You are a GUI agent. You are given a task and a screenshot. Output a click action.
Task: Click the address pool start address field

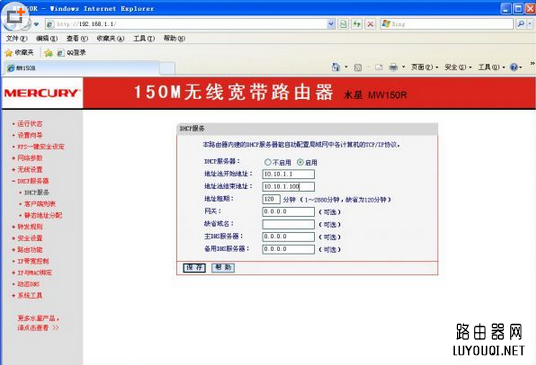click(x=289, y=174)
